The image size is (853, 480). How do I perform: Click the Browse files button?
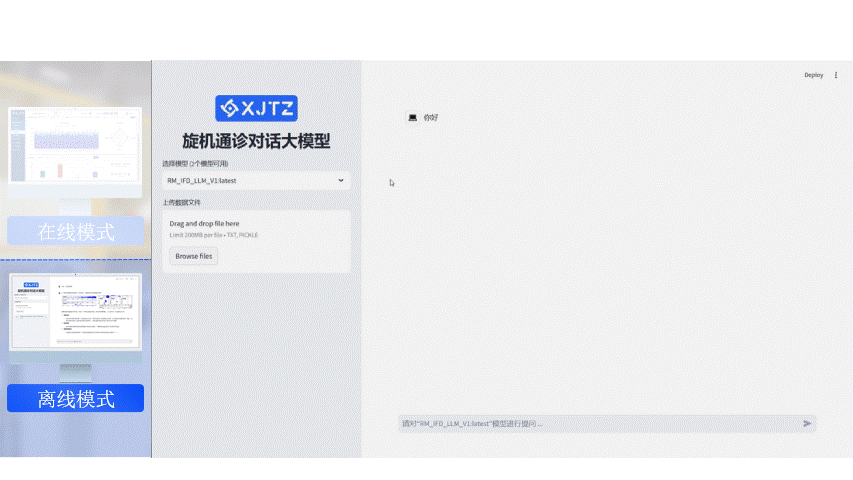(x=194, y=256)
